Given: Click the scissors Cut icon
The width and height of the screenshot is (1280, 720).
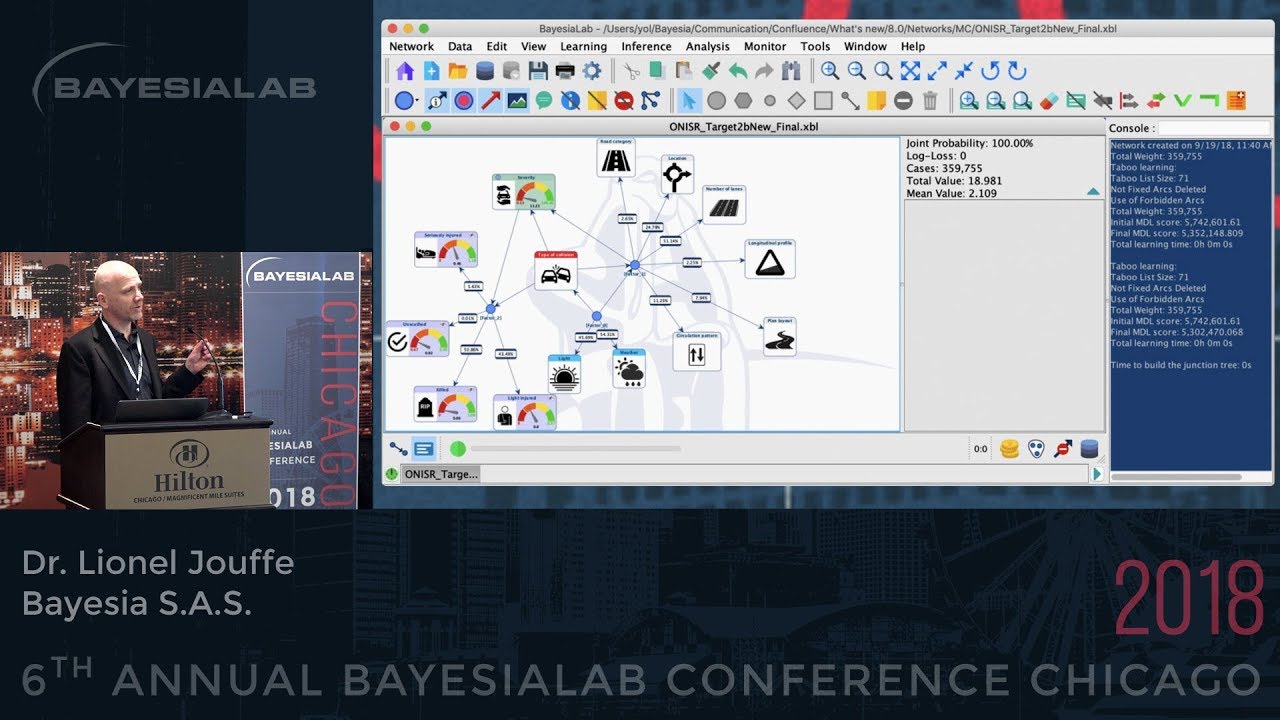Looking at the screenshot, I should [x=631, y=71].
